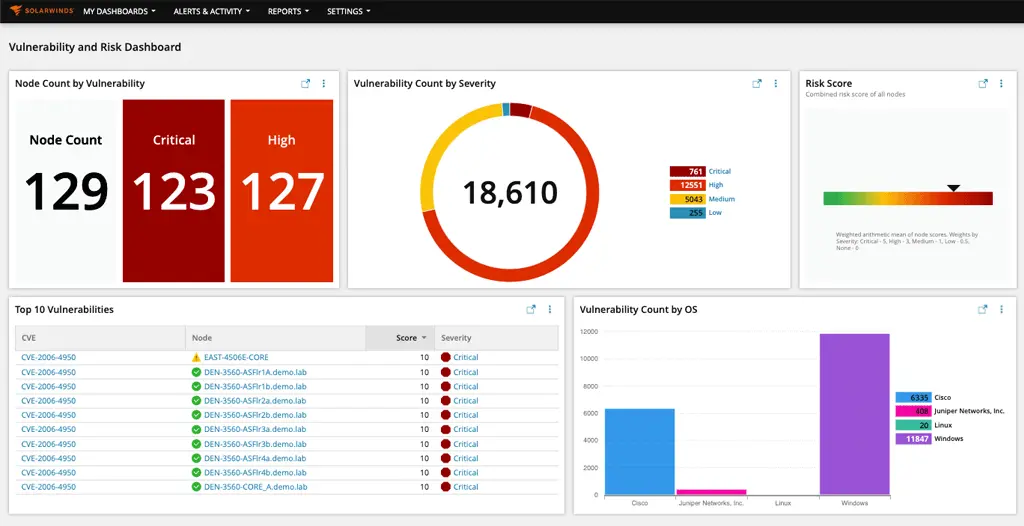This screenshot has height=526, width=1024.
Task: Click the 6335 Cisco legend swatch
Action: point(914,397)
